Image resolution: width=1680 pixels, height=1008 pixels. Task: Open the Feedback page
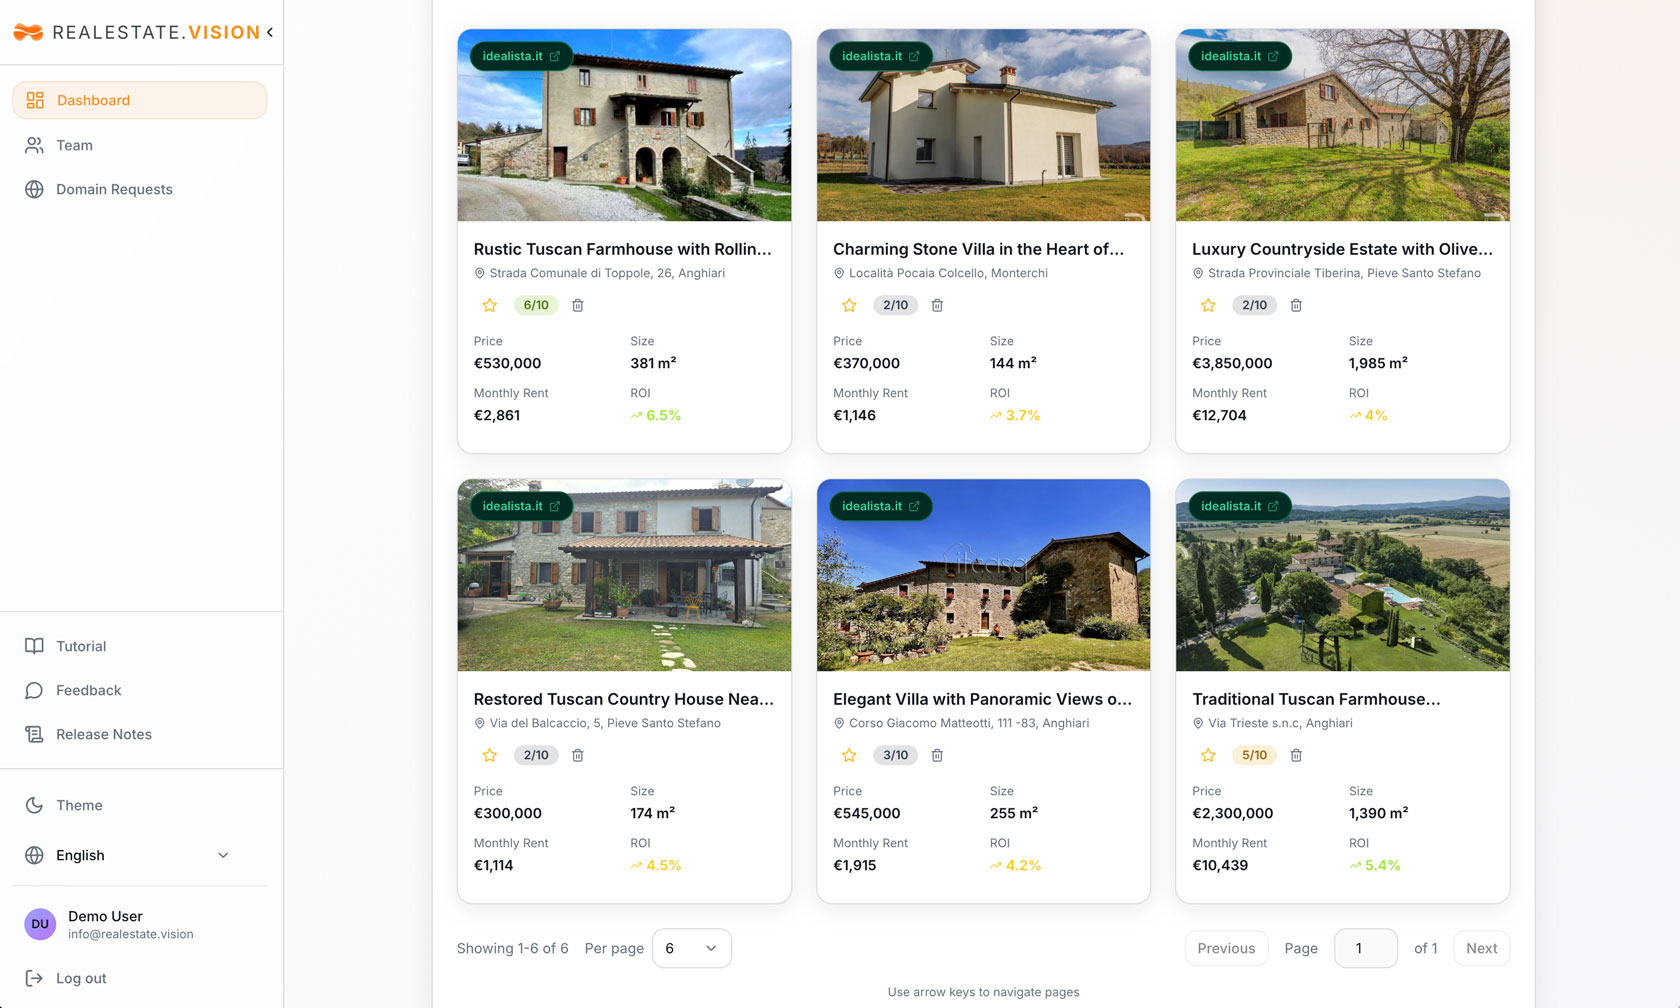coord(88,690)
